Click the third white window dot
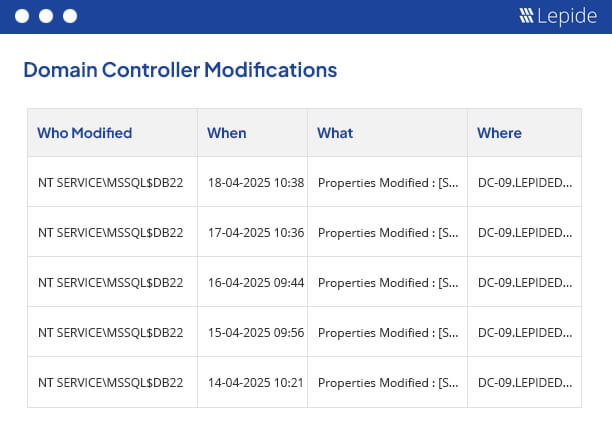Image resolution: width=612 pixels, height=430 pixels. [70, 16]
